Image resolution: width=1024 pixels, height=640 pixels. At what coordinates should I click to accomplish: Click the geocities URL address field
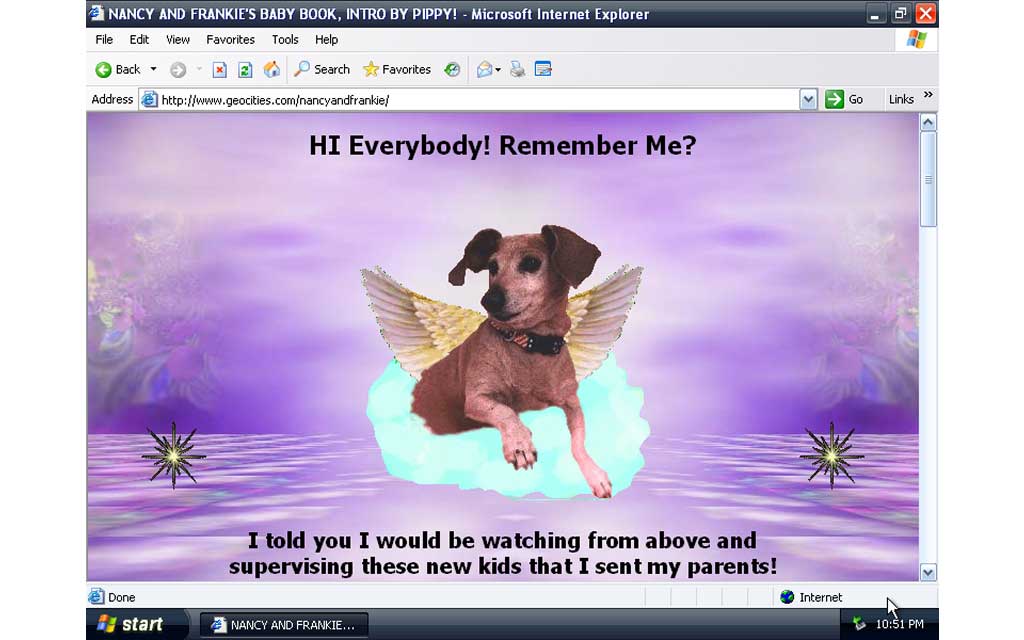tap(470, 100)
